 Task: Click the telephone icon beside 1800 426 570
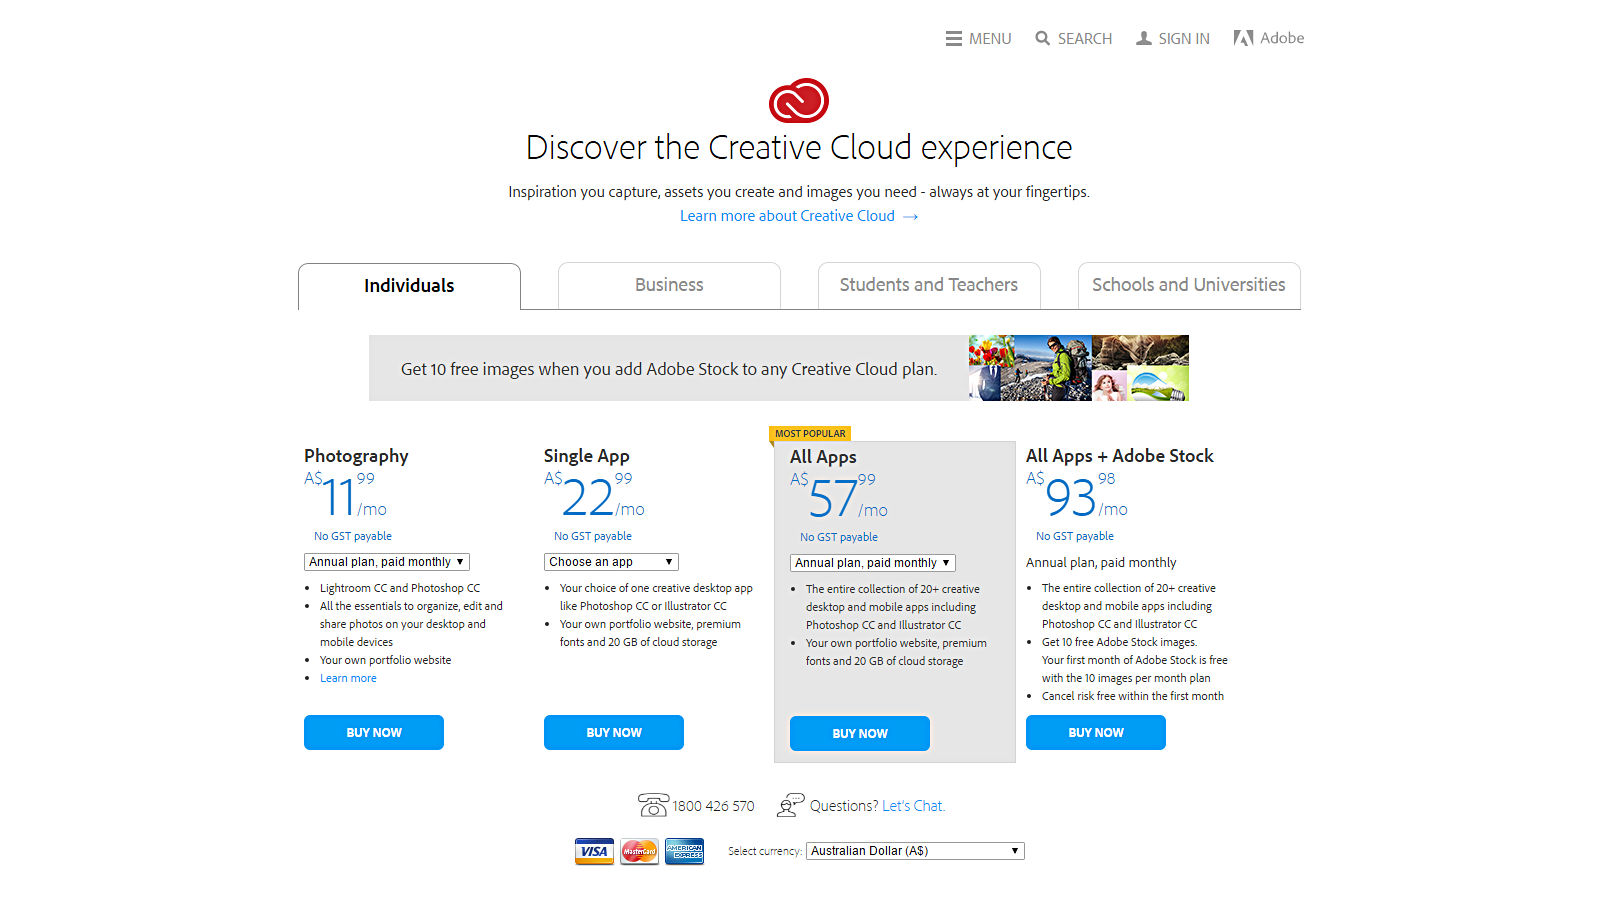click(x=653, y=805)
